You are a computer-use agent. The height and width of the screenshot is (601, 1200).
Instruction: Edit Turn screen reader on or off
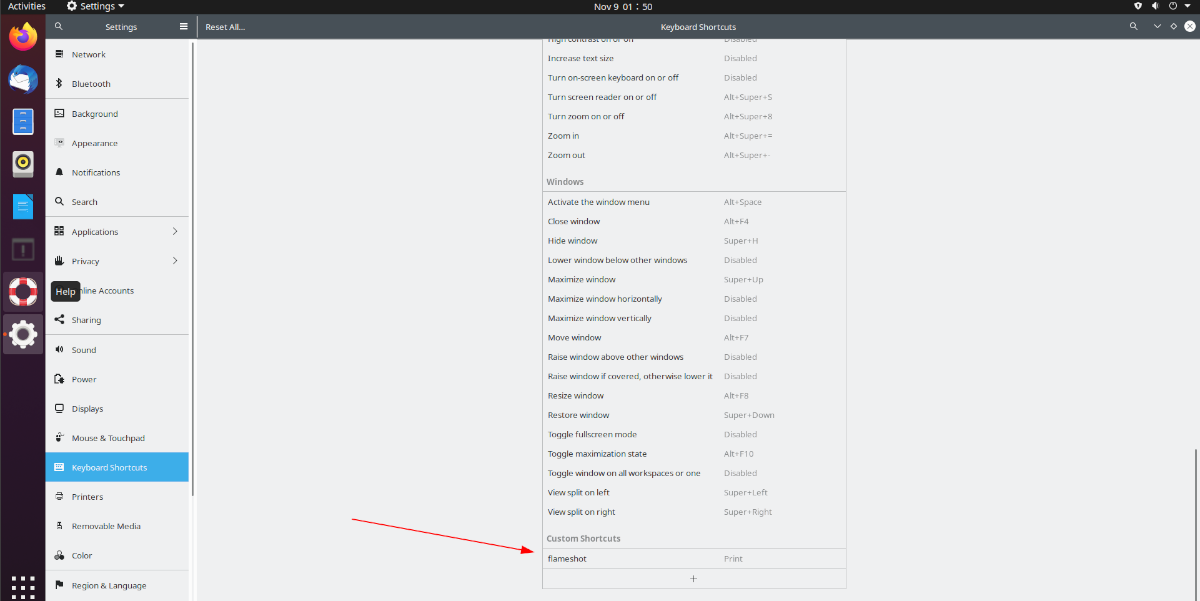(x=694, y=97)
